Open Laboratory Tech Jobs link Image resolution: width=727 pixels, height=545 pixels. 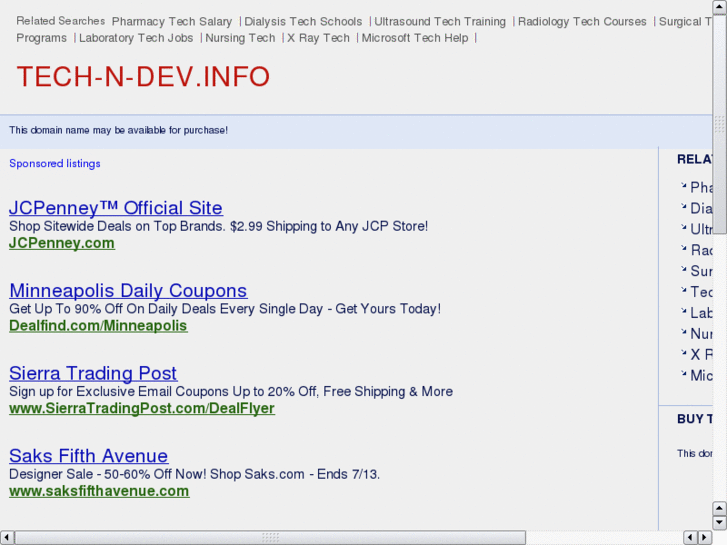[x=136, y=38]
